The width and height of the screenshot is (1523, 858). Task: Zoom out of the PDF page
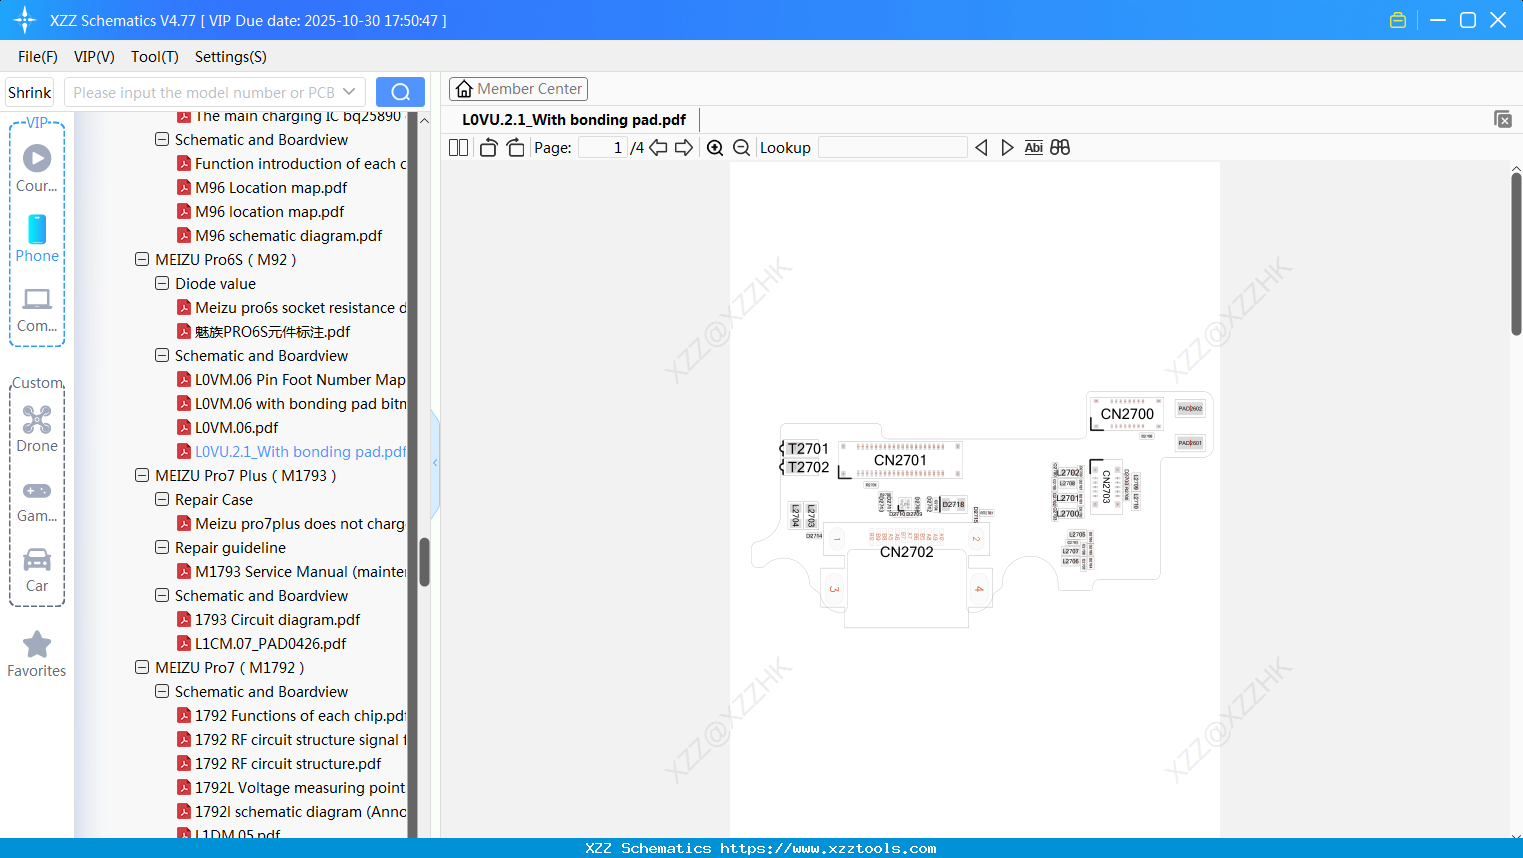[741, 147]
